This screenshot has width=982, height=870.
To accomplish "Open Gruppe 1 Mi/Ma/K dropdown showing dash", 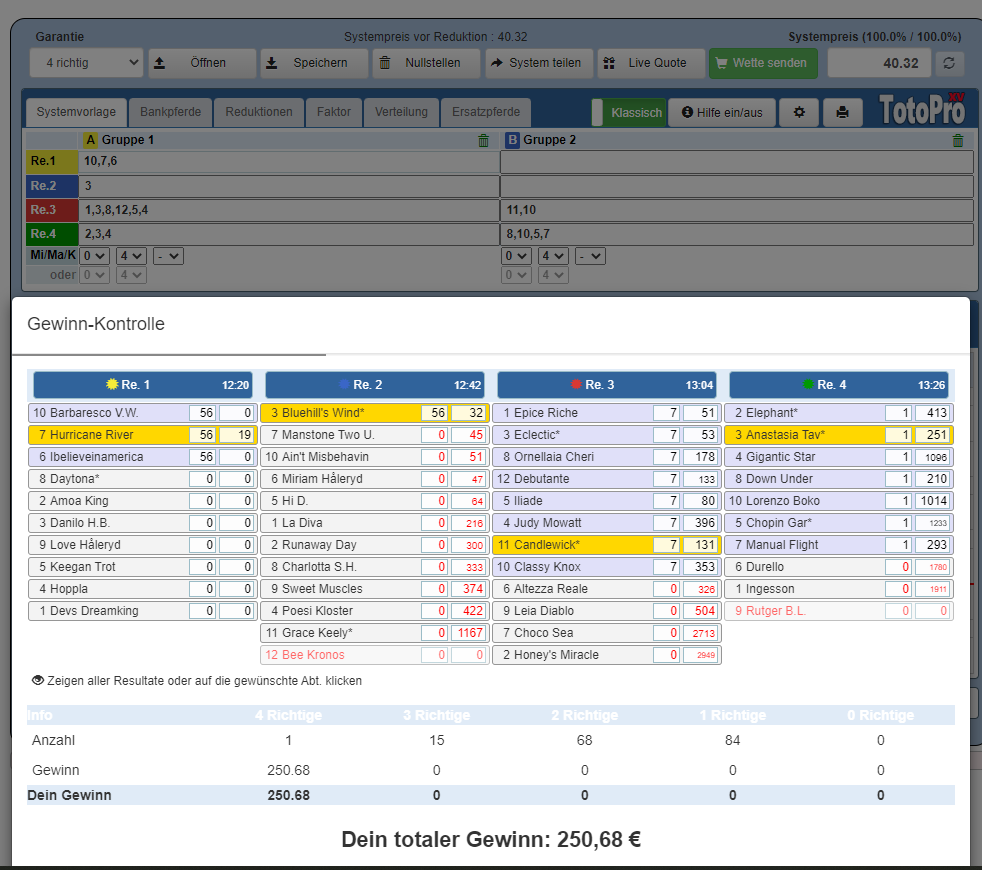I will [168, 256].
